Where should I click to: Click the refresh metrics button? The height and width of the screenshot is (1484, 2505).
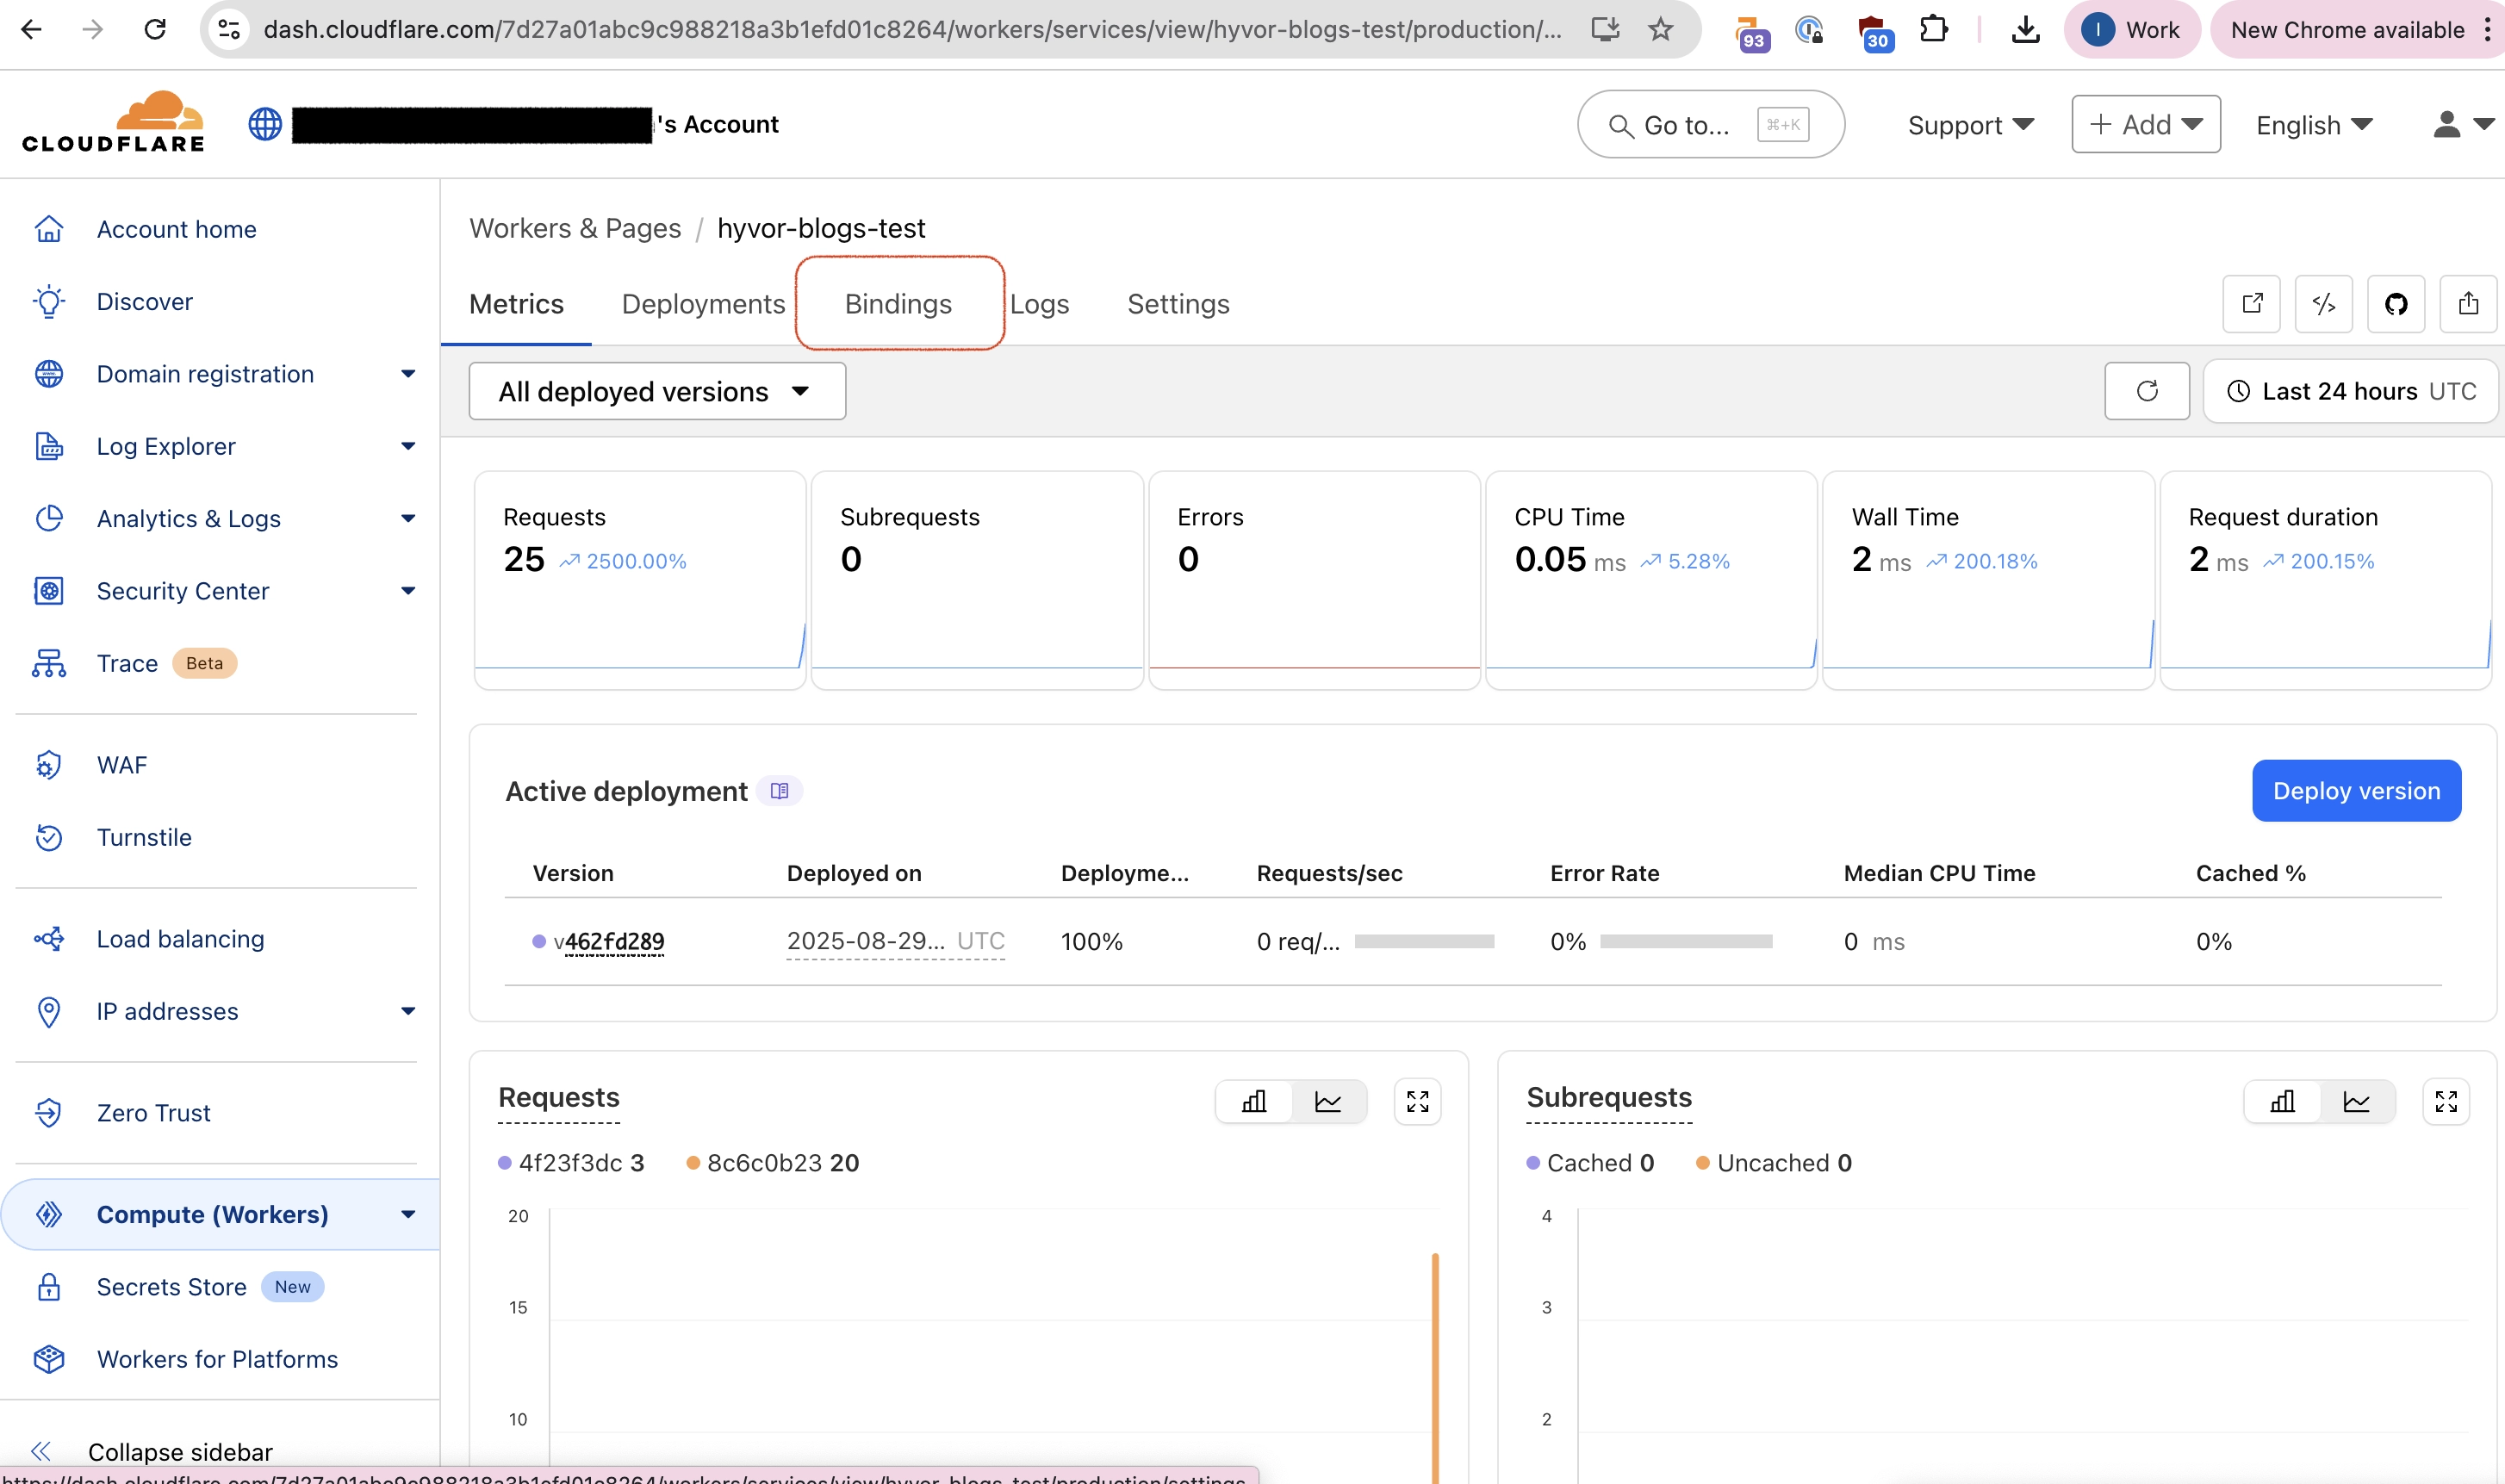[2147, 391]
